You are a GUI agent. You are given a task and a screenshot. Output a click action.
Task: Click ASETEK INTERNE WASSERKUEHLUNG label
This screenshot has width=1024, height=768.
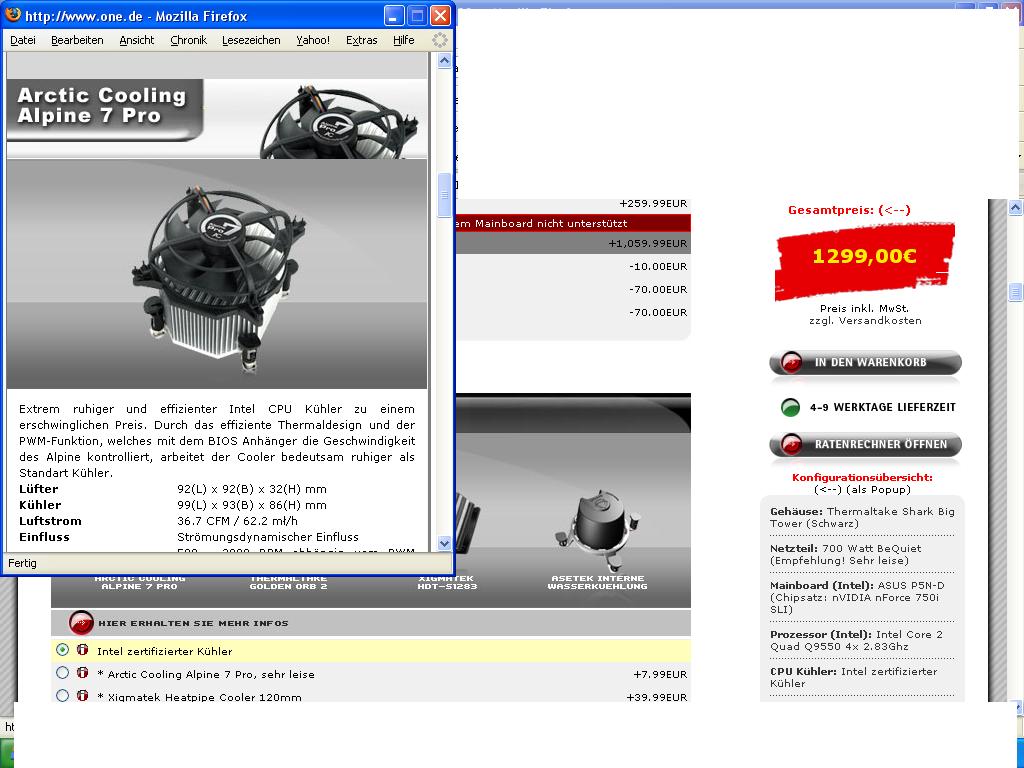pos(598,583)
